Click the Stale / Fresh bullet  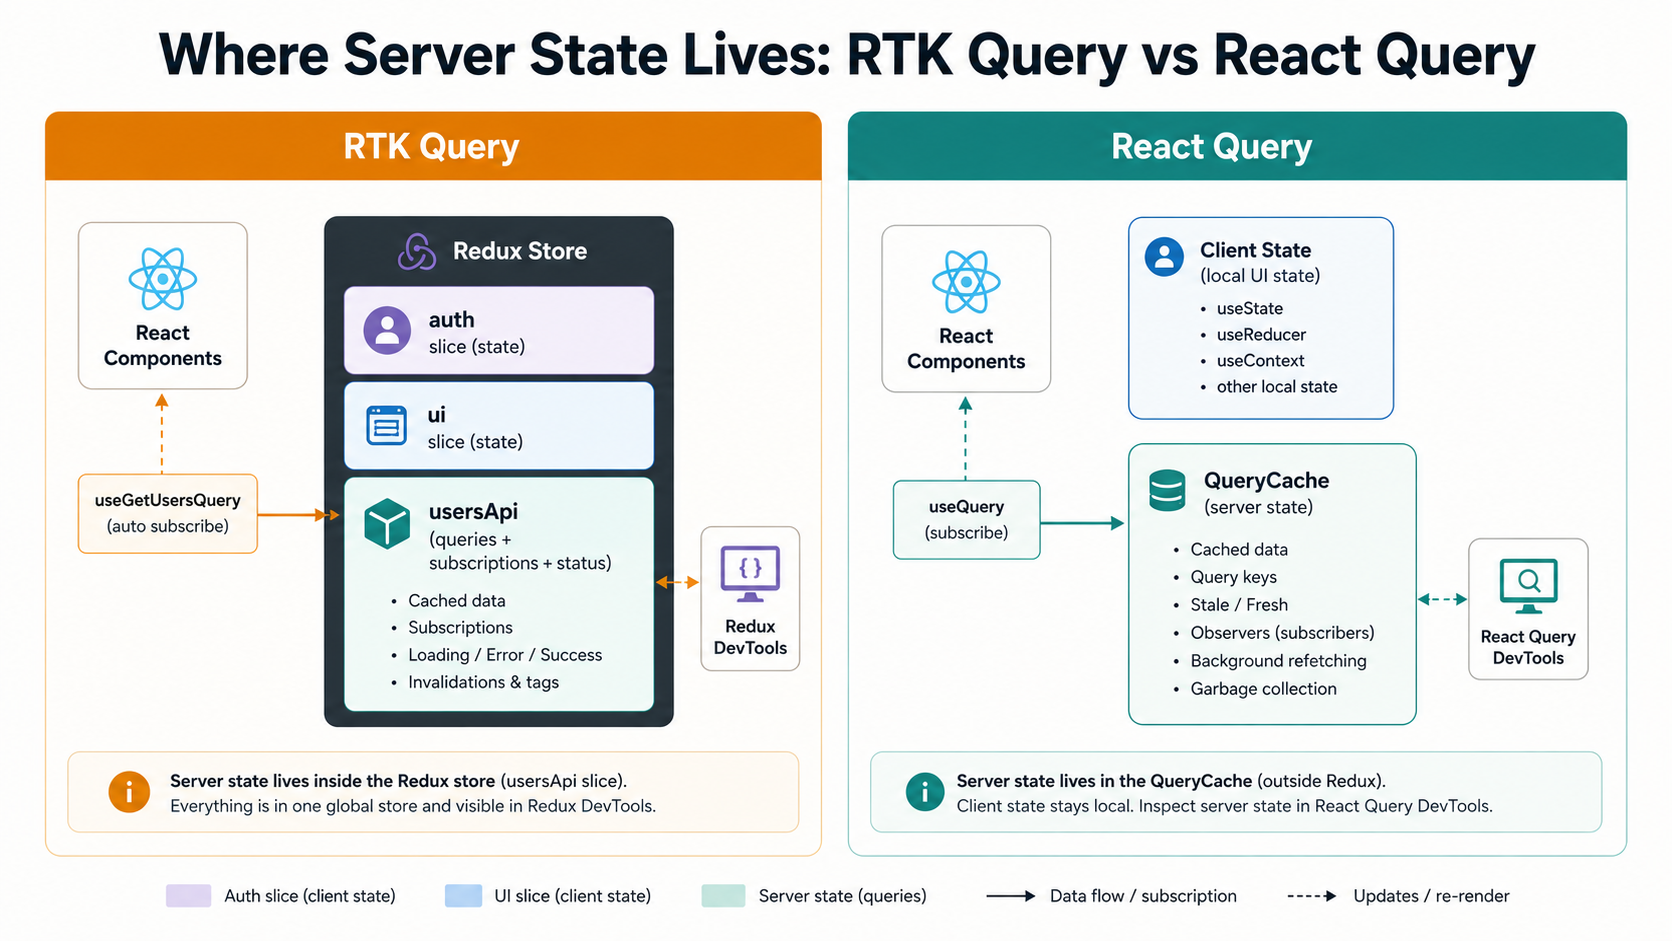click(x=1239, y=605)
